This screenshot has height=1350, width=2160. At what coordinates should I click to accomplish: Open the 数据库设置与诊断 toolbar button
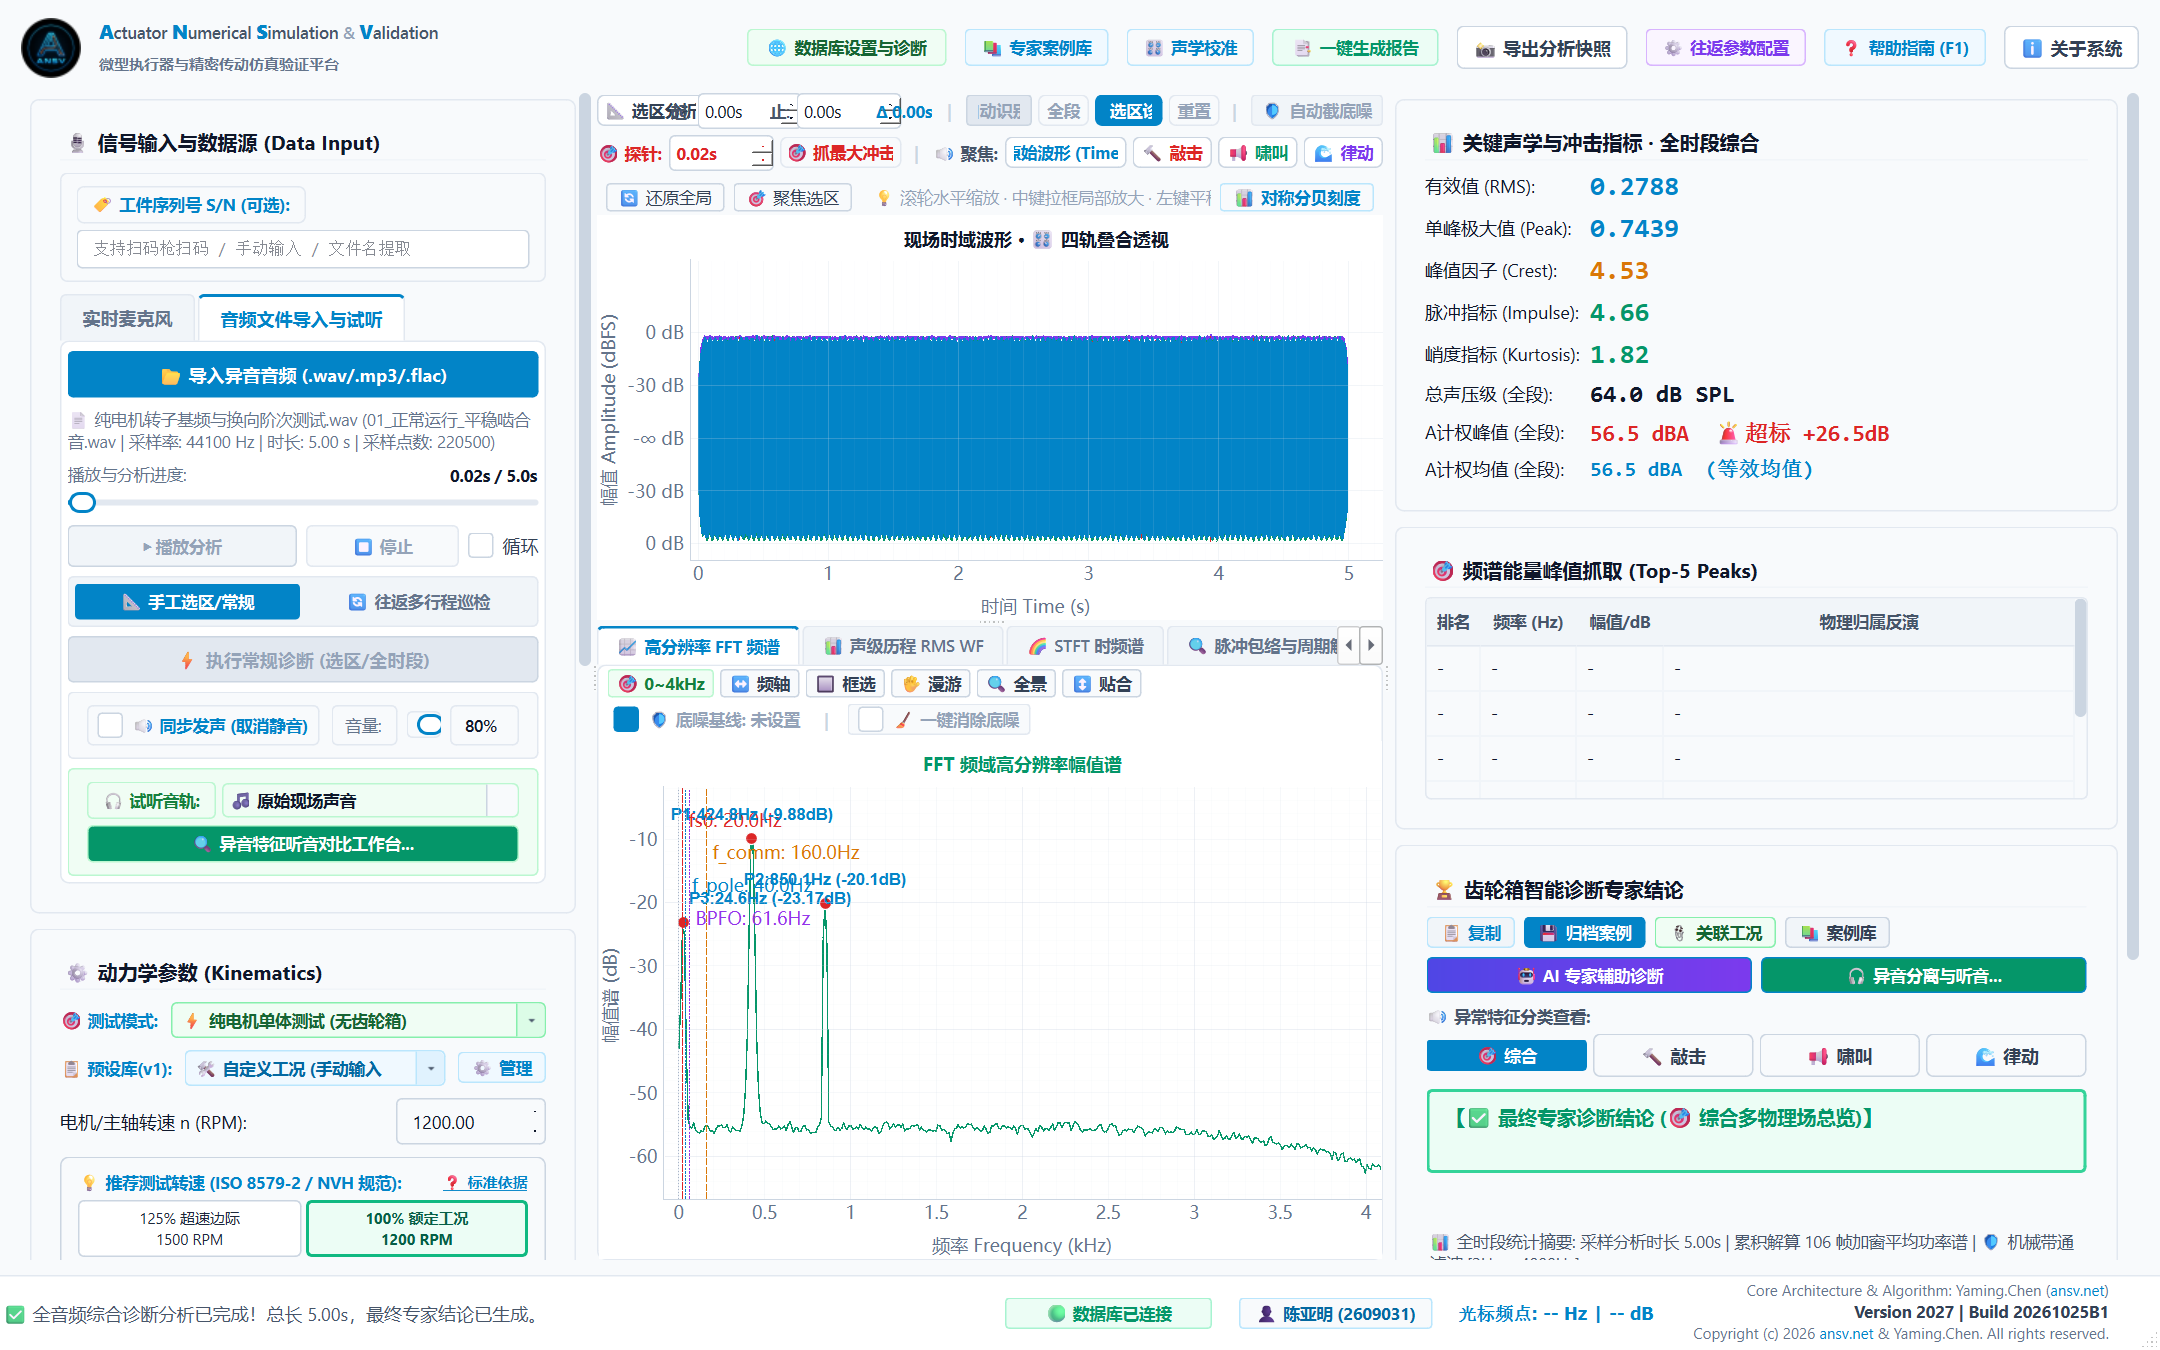847,48
